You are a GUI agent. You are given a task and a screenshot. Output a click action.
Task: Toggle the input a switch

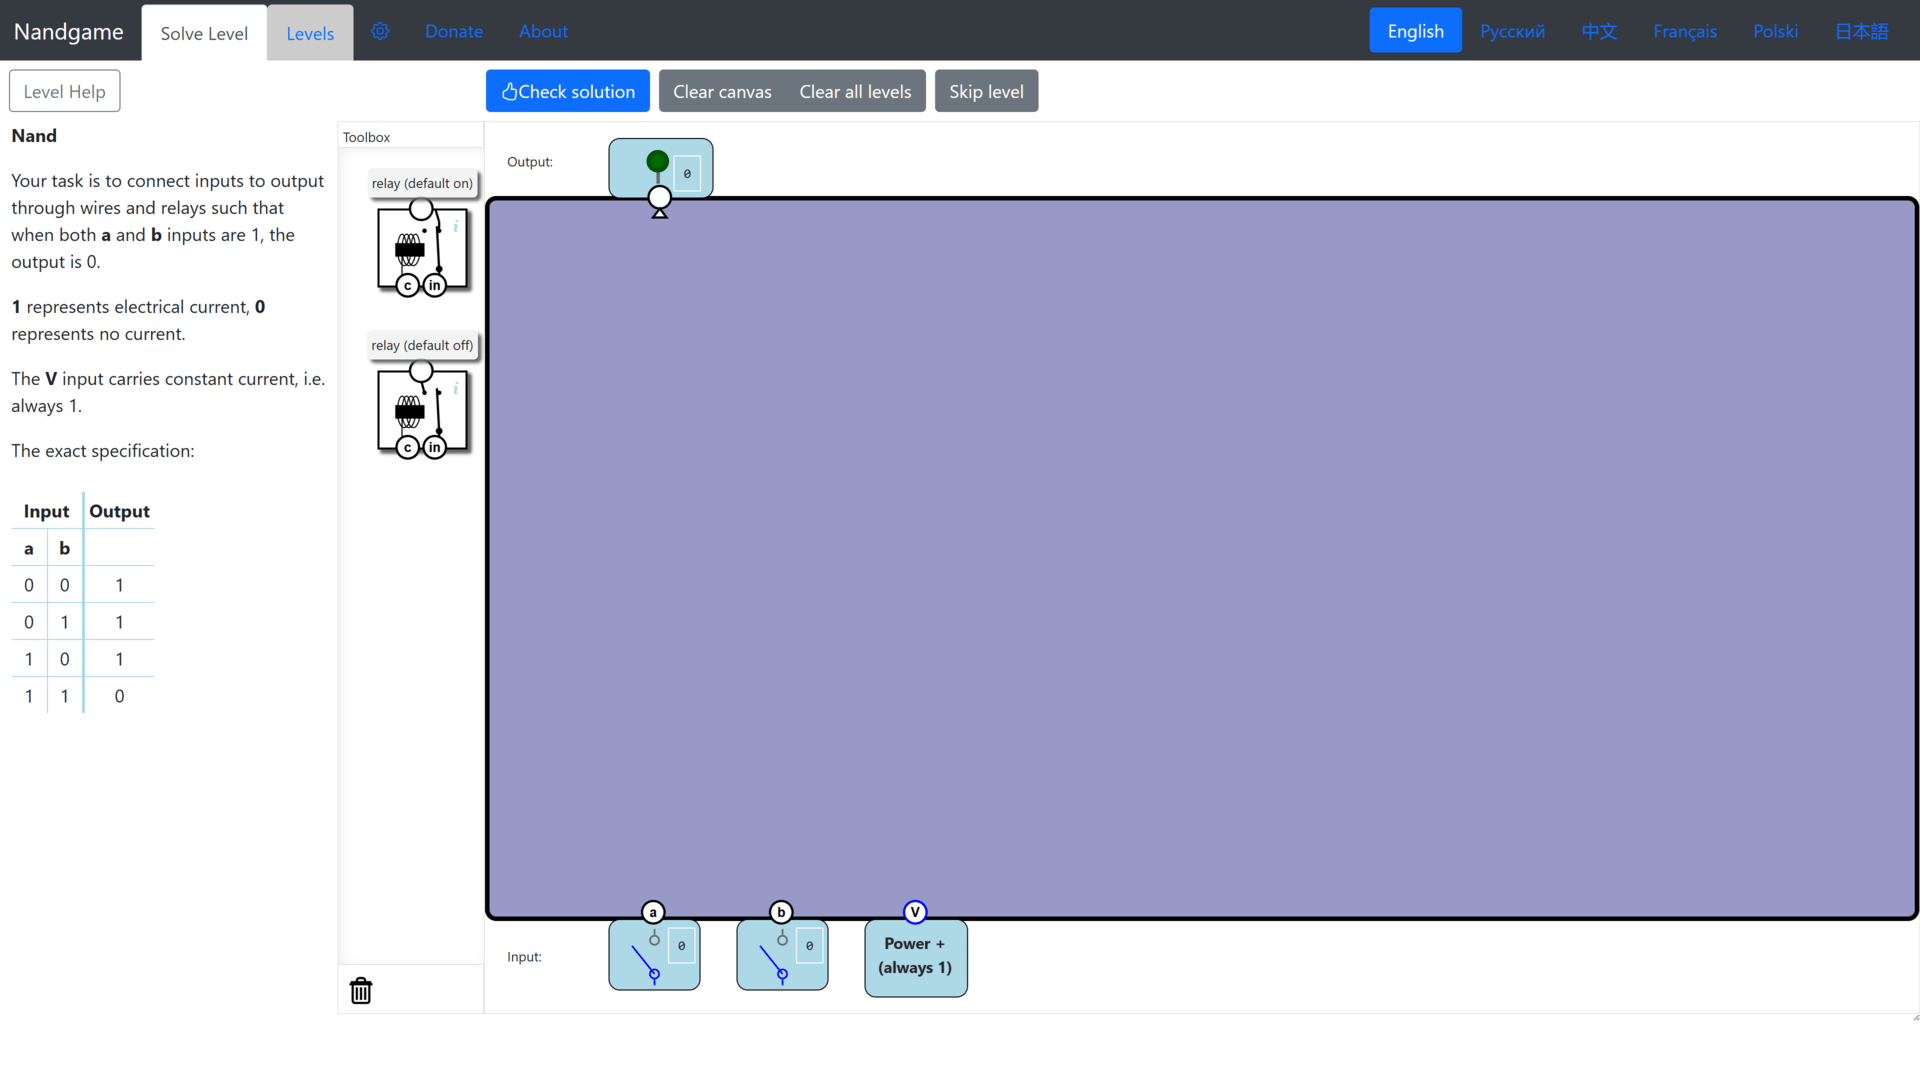(x=645, y=960)
